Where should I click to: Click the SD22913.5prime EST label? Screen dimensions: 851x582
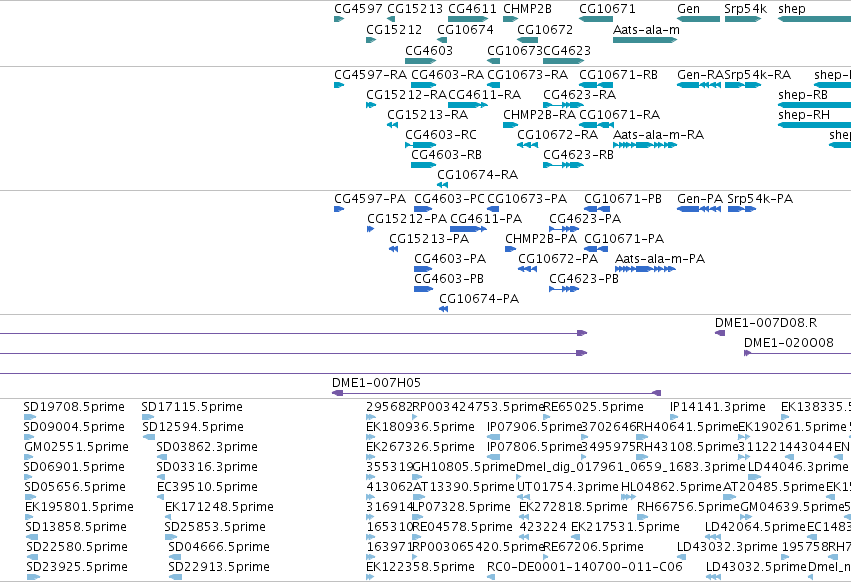click(x=219, y=566)
